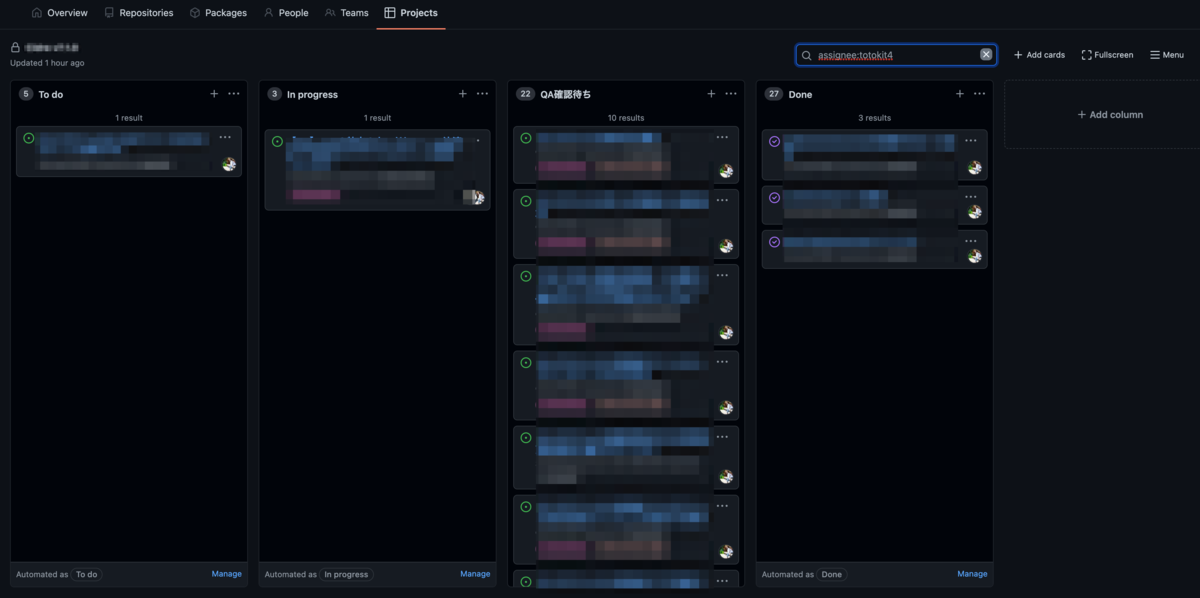Click the "In progress" automation badge in footer

[x=346, y=575]
